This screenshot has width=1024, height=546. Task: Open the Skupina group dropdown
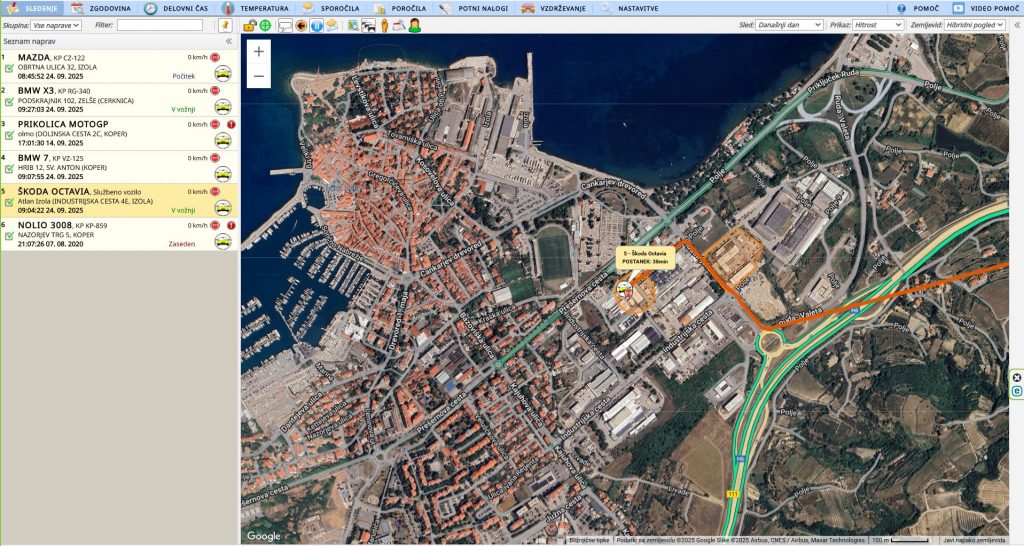(57, 25)
